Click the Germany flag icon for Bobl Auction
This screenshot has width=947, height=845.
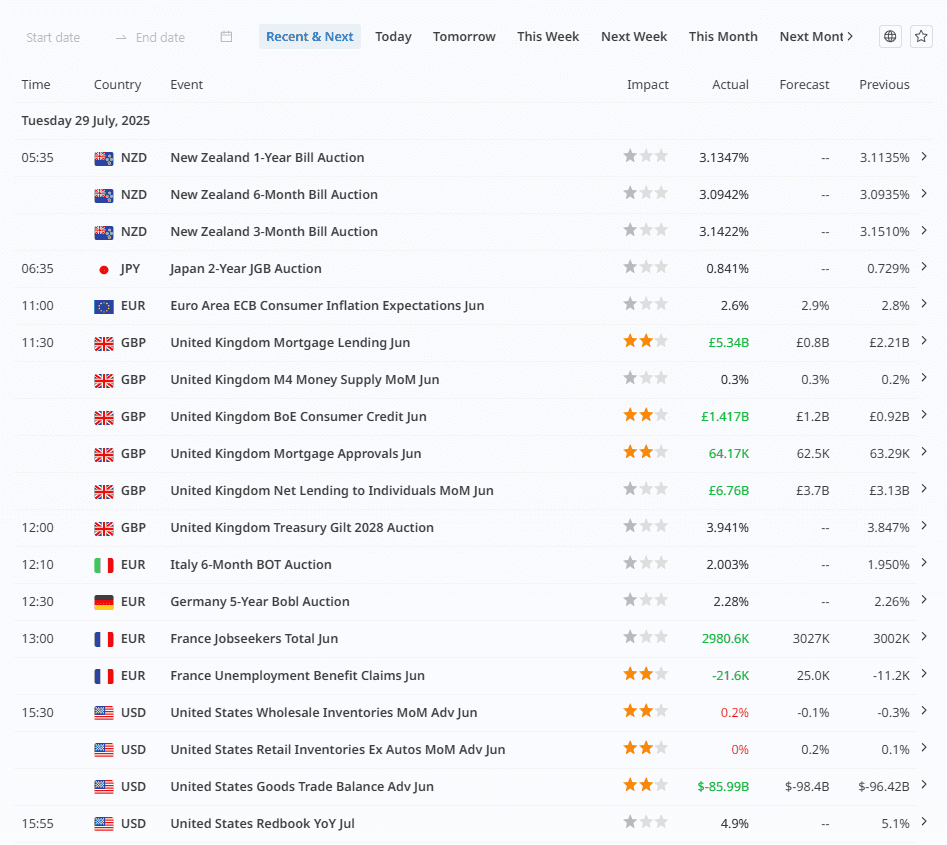[104, 602]
